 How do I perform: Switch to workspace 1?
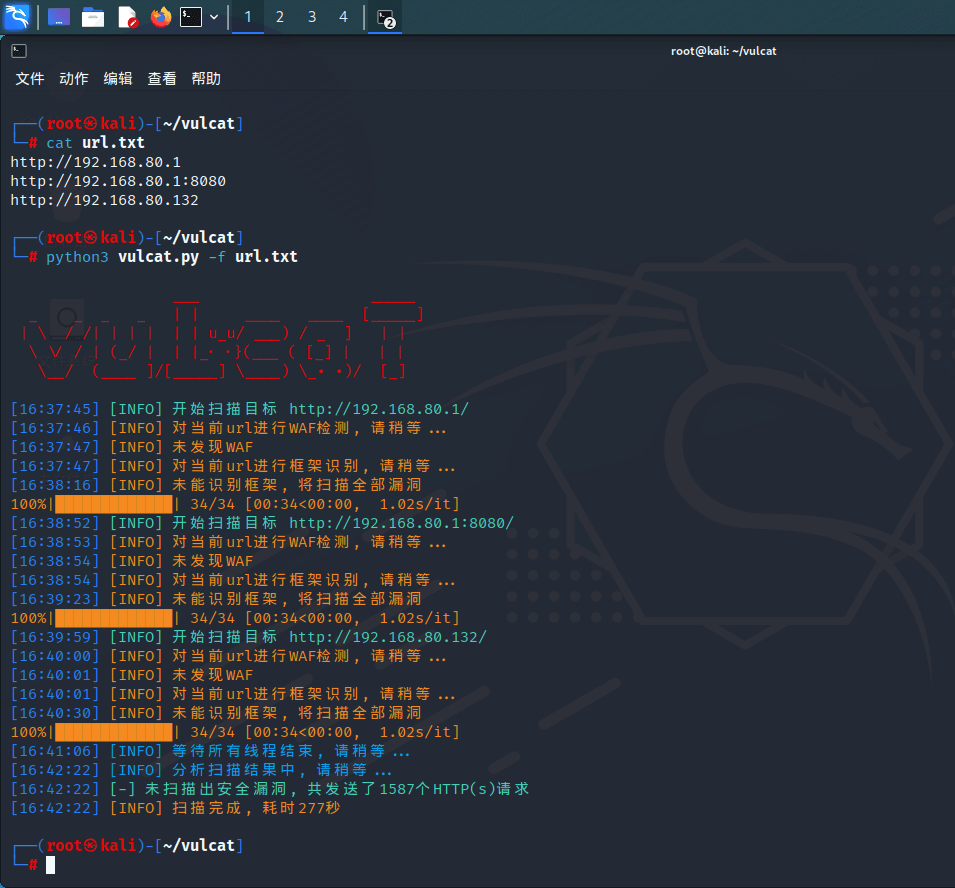248,17
